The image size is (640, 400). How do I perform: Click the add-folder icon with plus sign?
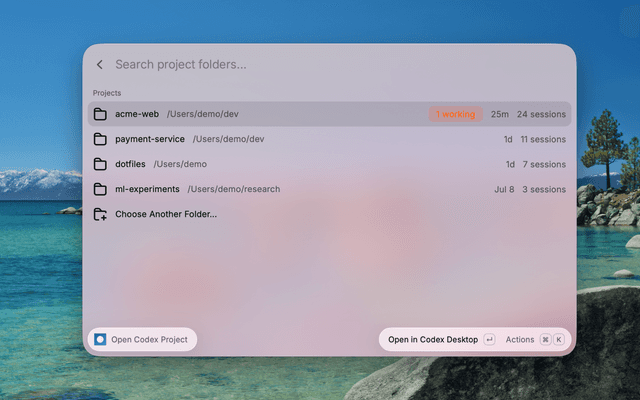click(x=100, y=214)
